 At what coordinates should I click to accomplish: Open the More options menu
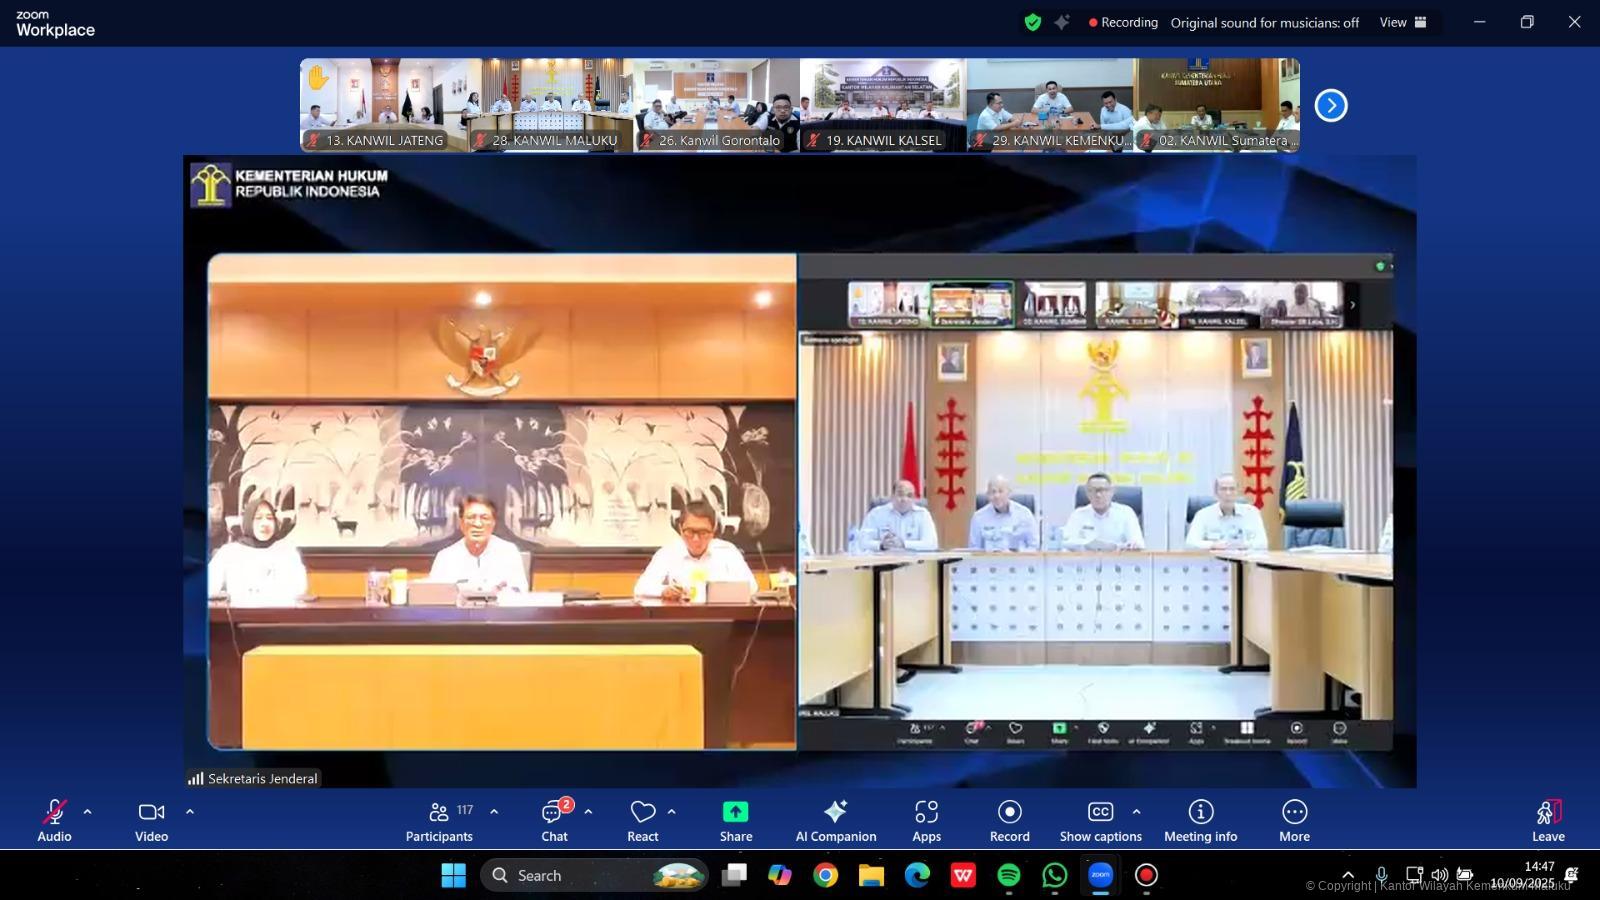pos(1294,820)
